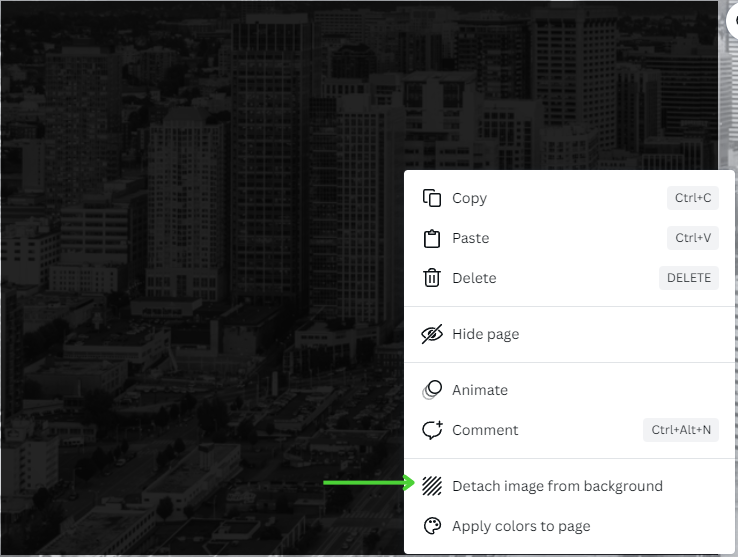
Task: Select the Copy menu entry text
Action: (469, 198)
